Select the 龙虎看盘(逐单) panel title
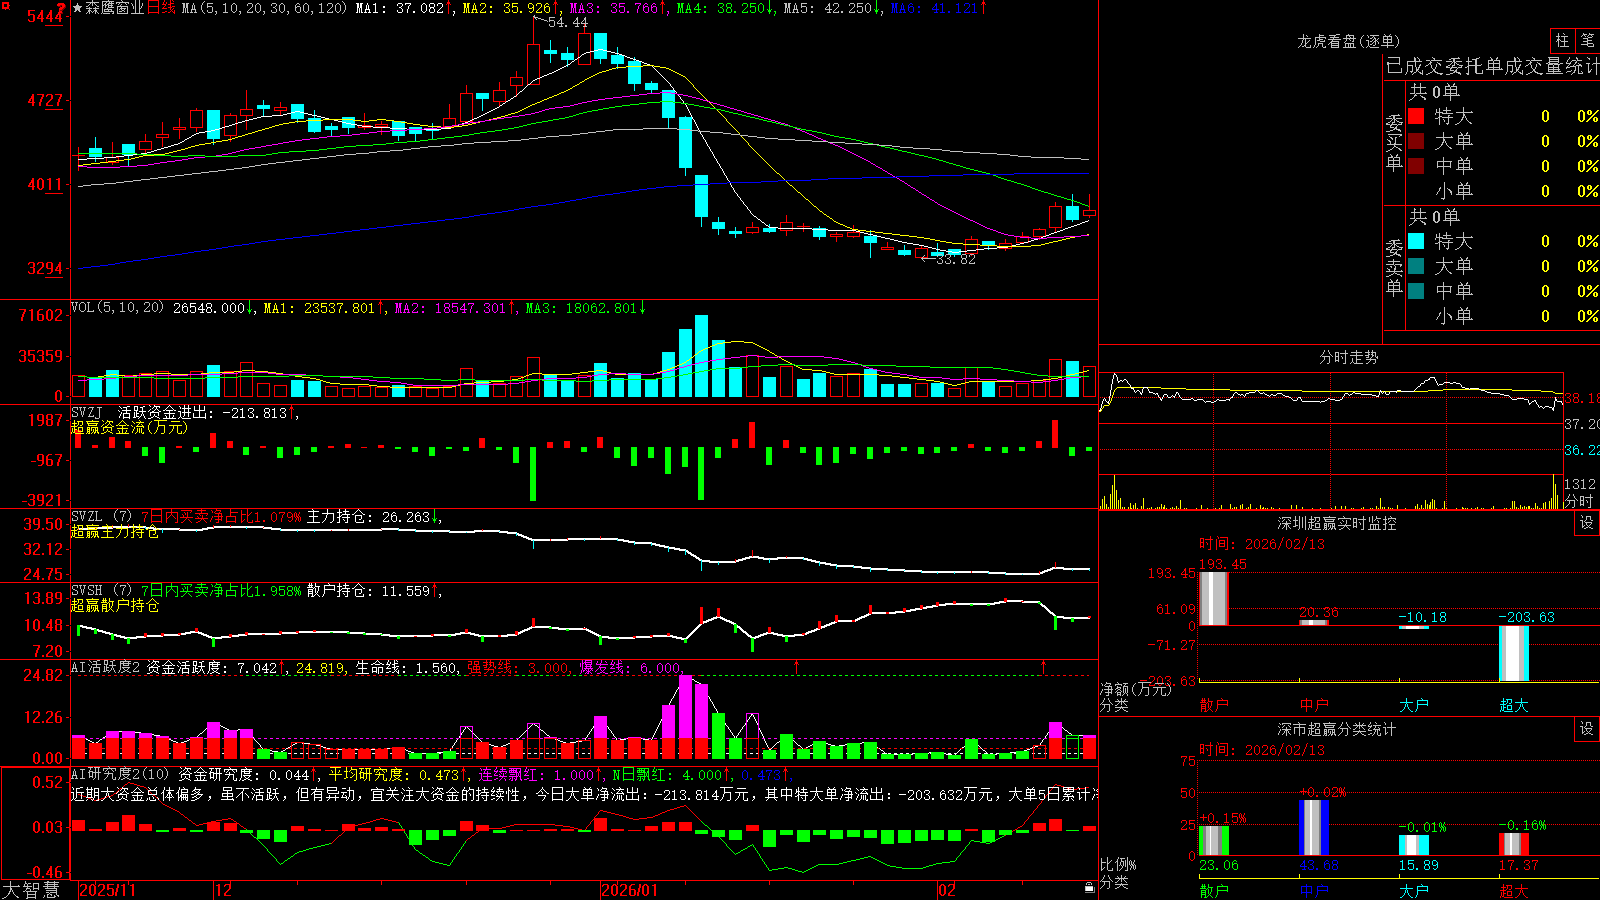Viewport: 1600px width, 900px height. (1349, 41)
